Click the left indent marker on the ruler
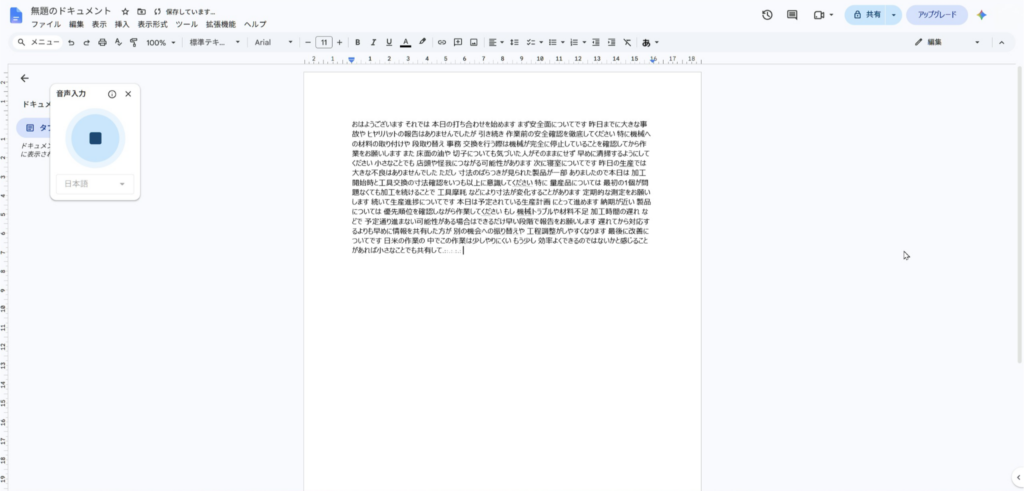 coord(351,60)
